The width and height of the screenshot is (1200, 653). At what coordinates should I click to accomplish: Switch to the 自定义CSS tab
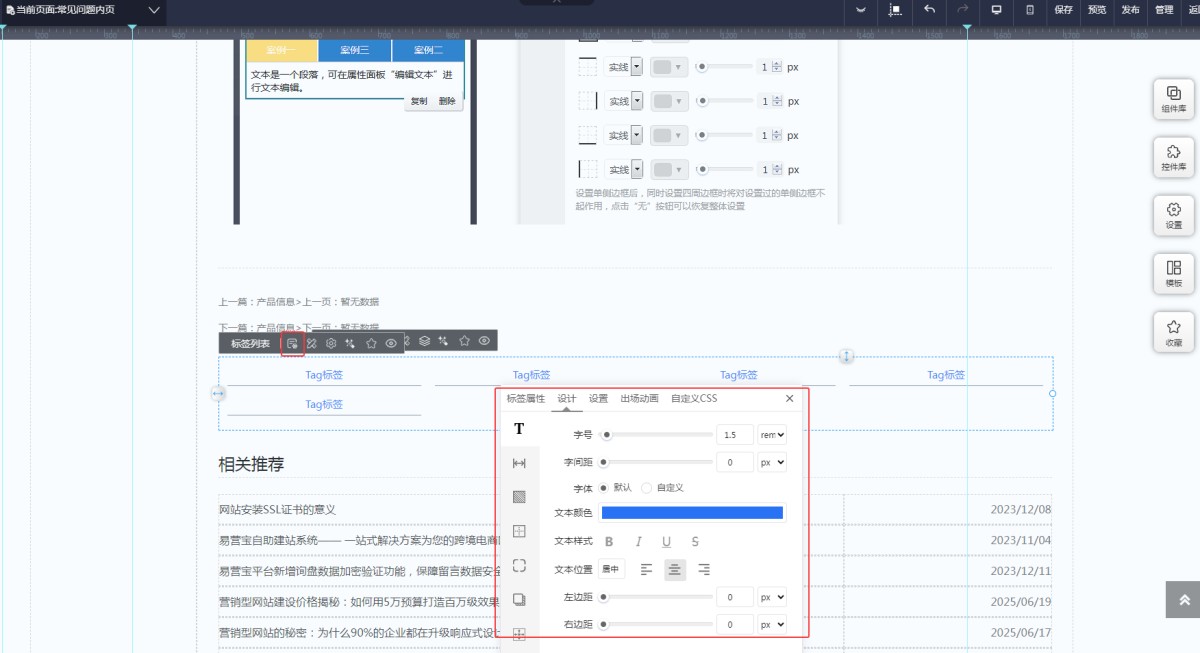(694, 398)
